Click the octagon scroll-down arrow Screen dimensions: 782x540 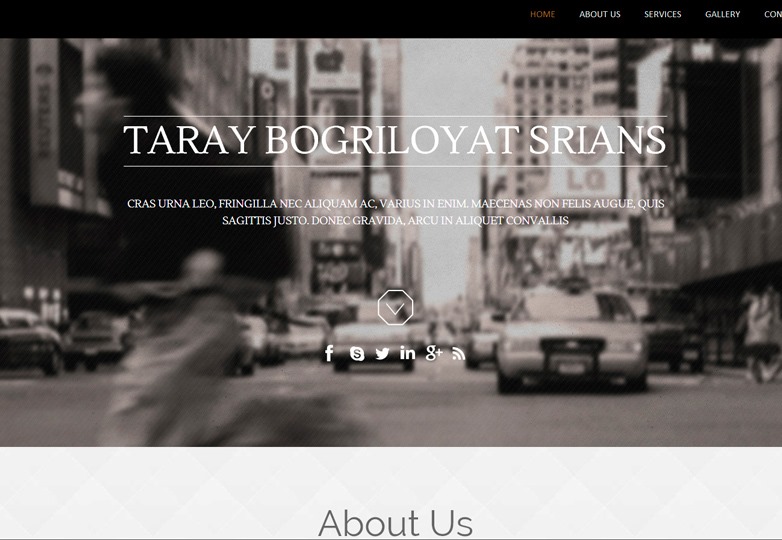395,307
